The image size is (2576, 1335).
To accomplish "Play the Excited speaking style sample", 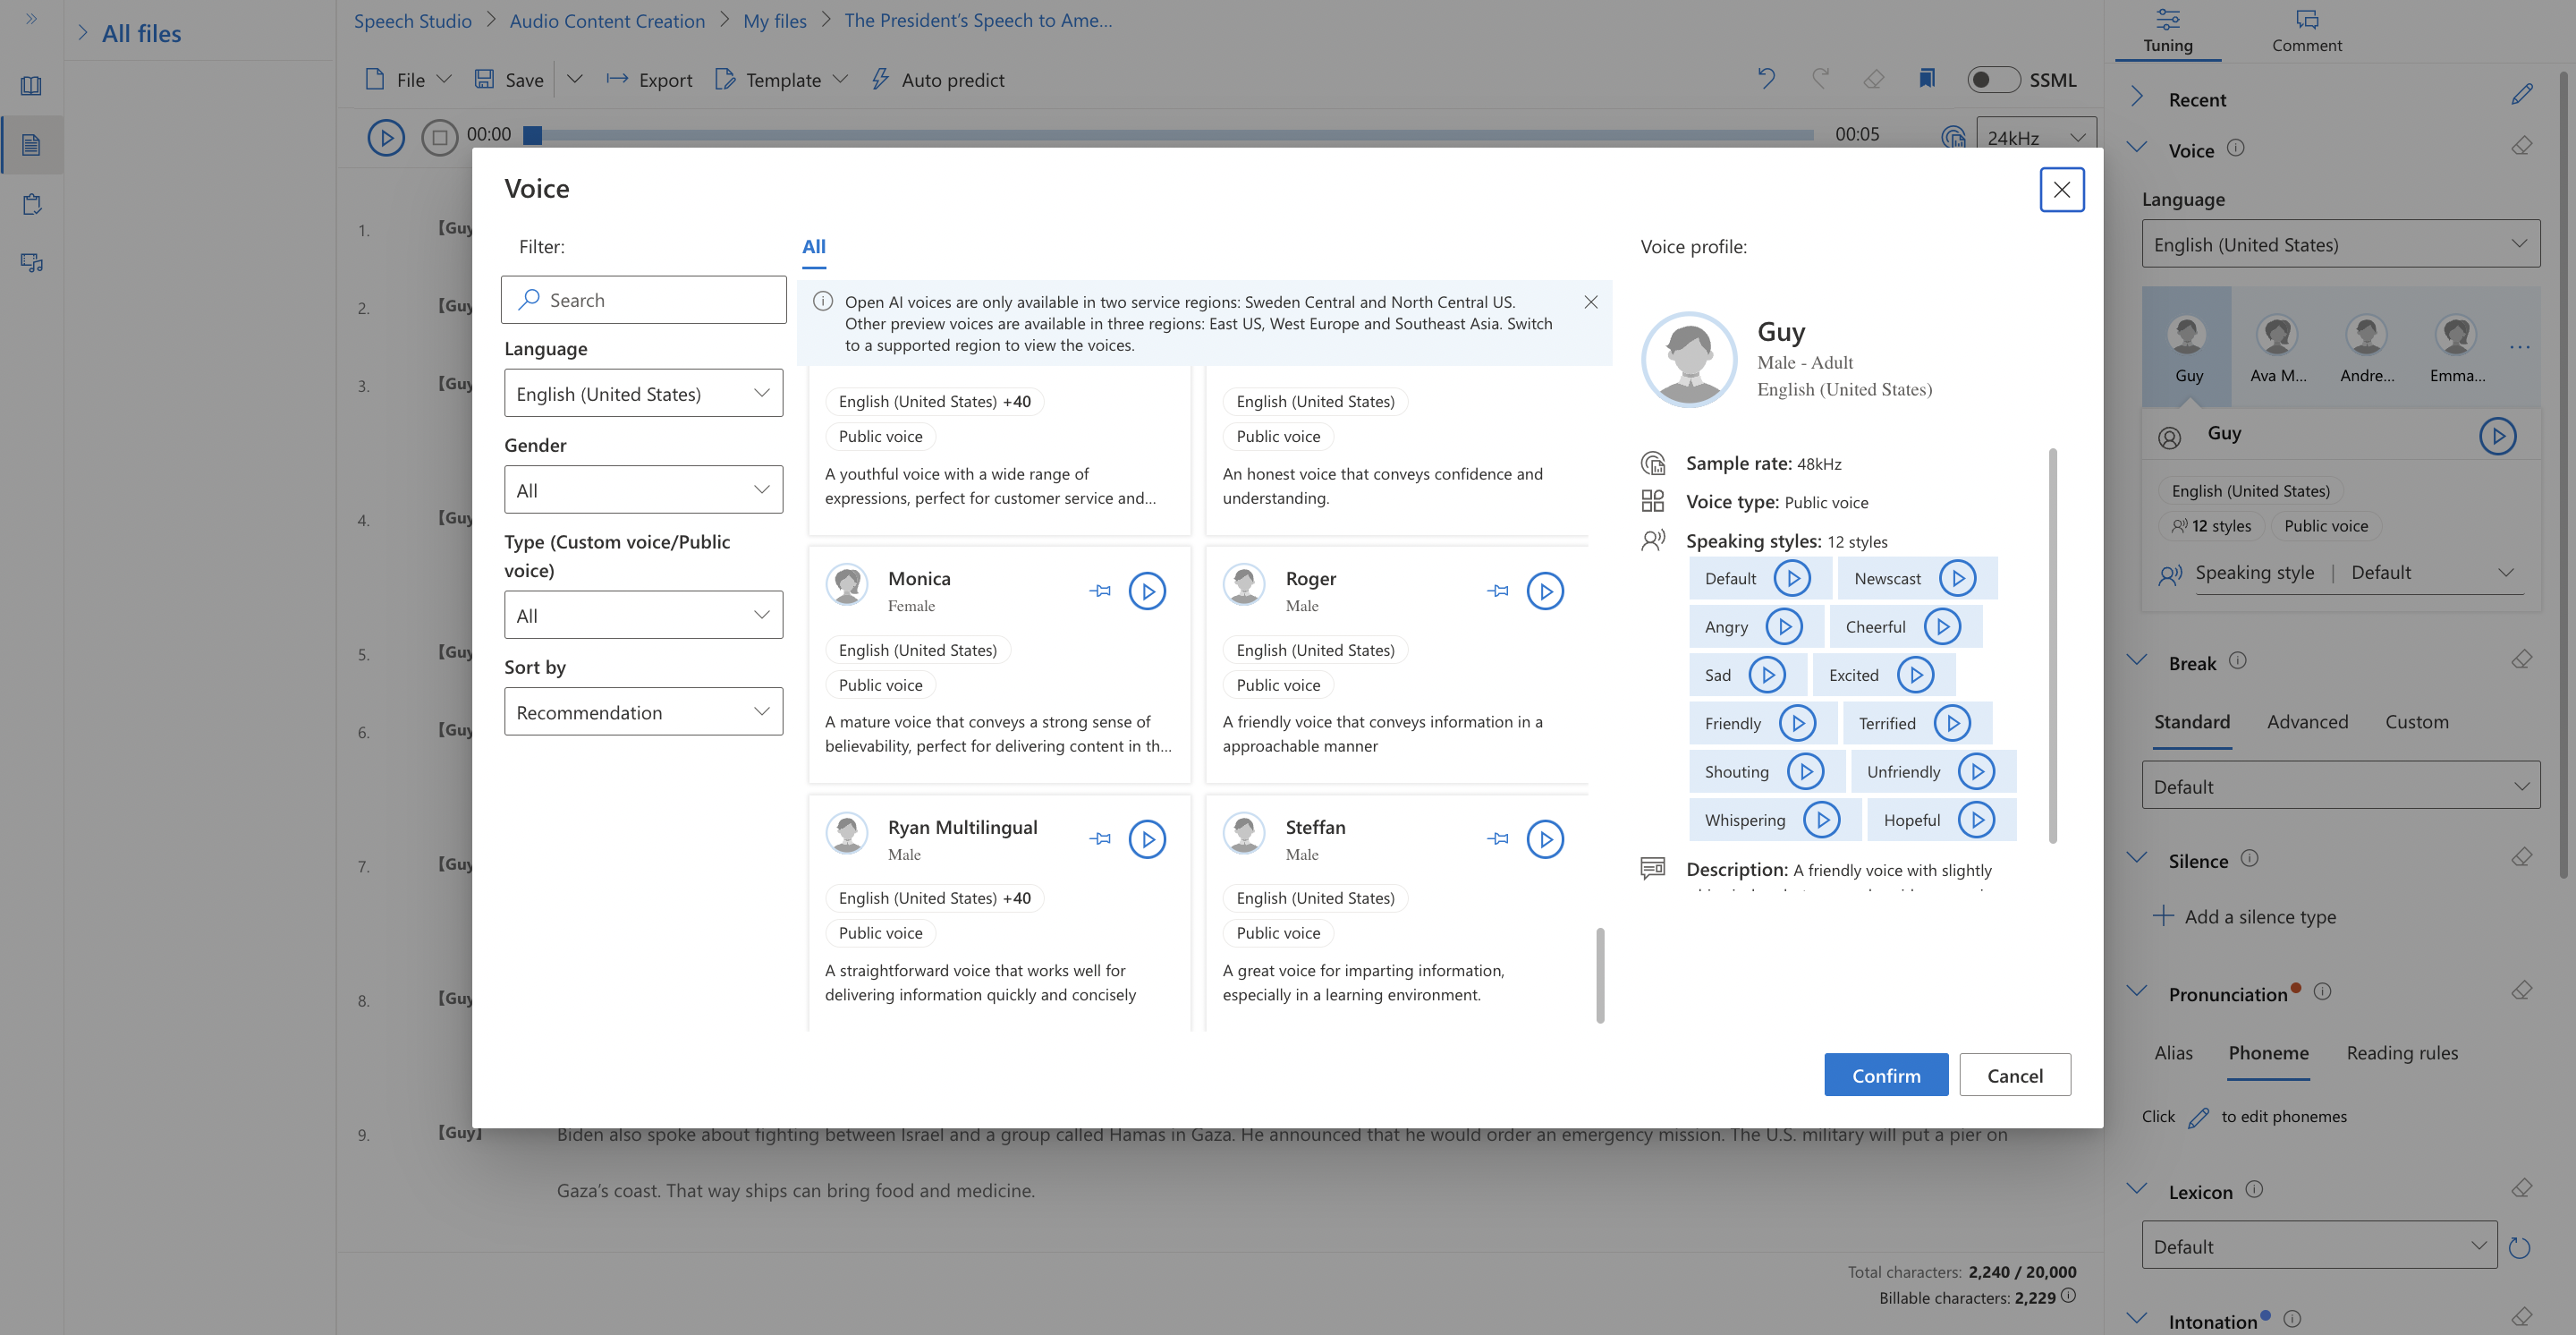I will point(1915,675).
